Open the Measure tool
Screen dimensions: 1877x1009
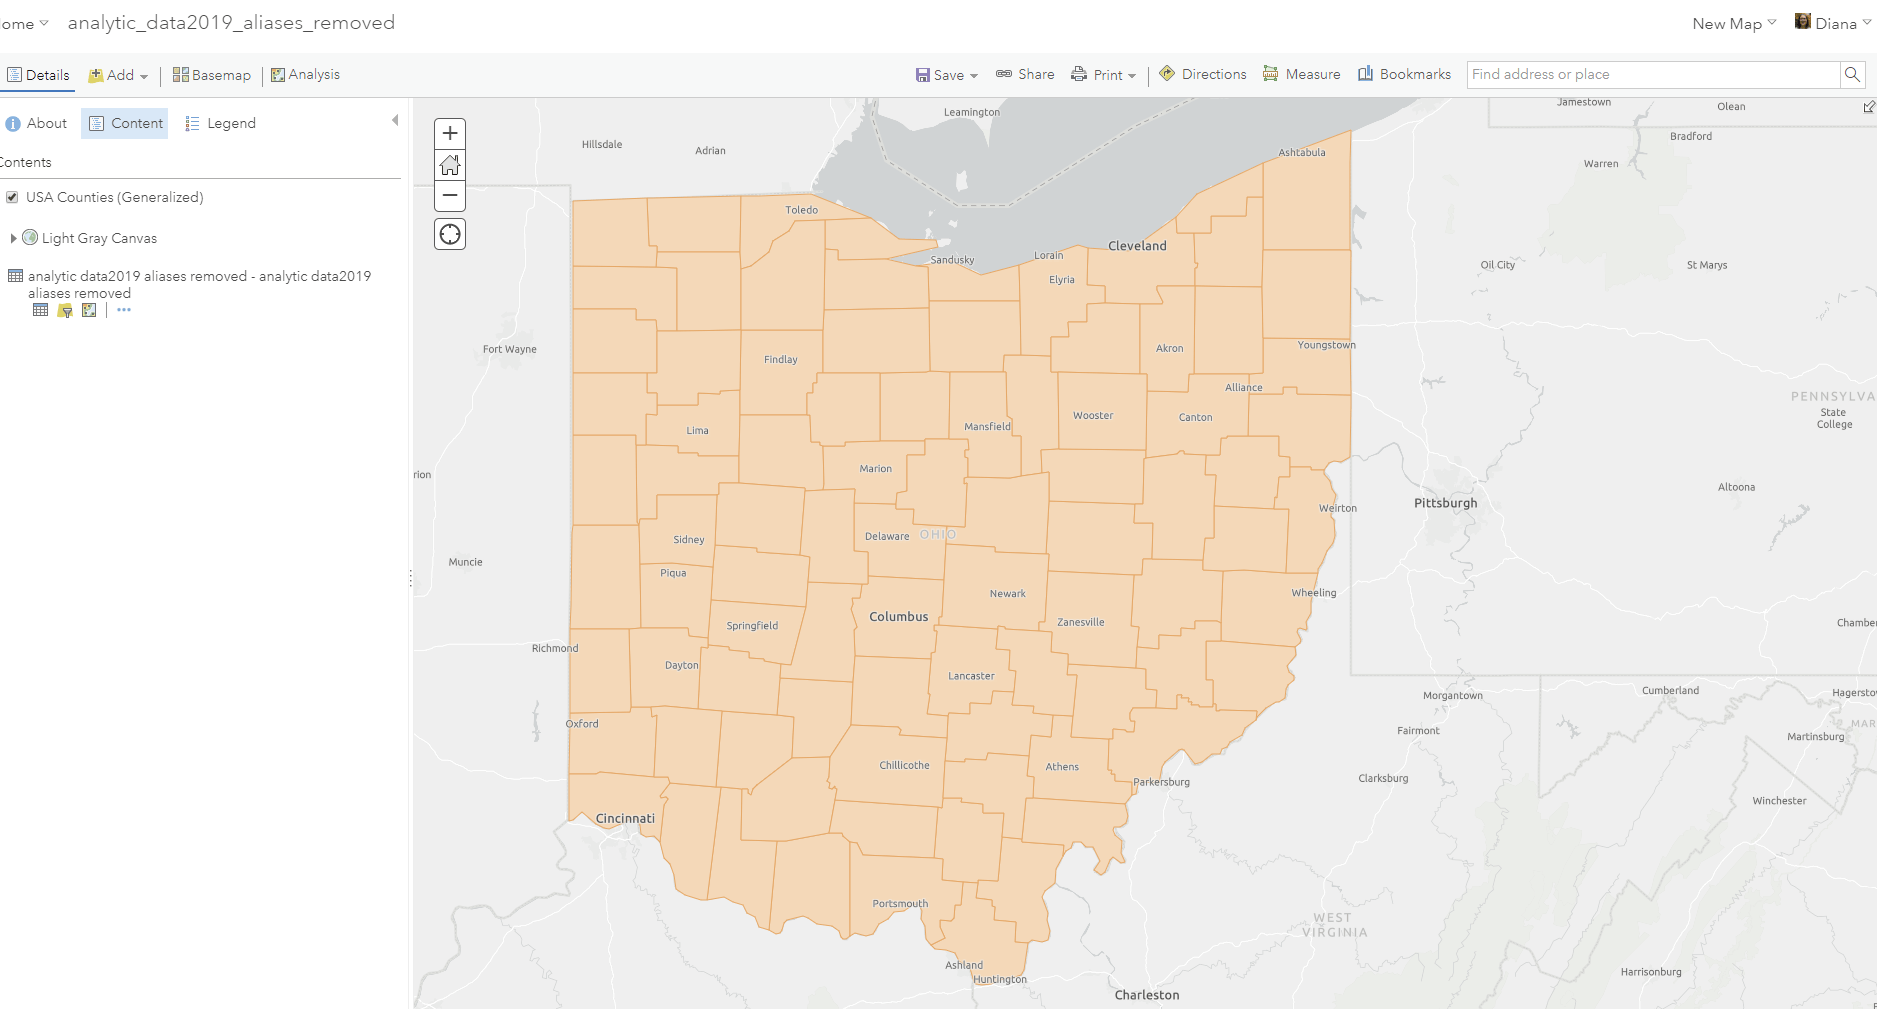1301,74
